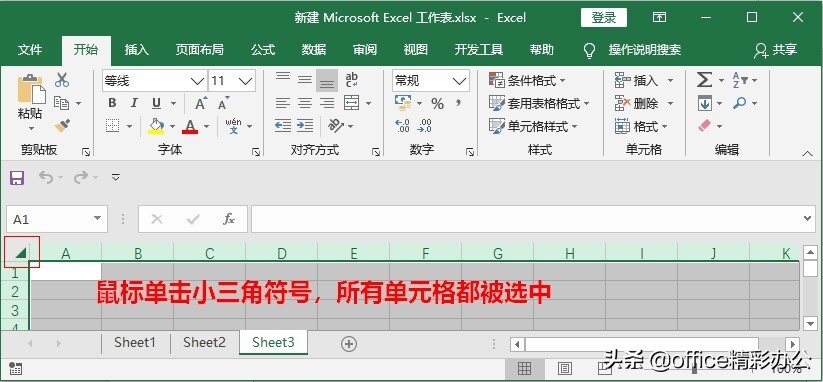Switch to 插入 ribbon tab
This screenshot has width=823, height=382.
(x=137, y=50)
